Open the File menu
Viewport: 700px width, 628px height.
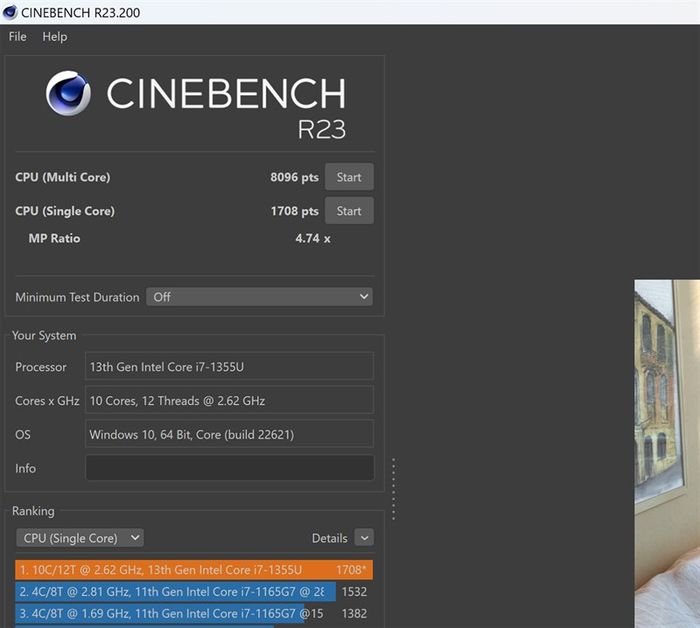pyautogui.click(x=17, y=37)
